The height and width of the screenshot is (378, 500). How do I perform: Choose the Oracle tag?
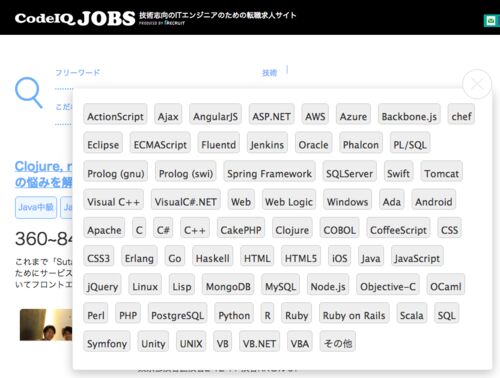tap(313, 142)
